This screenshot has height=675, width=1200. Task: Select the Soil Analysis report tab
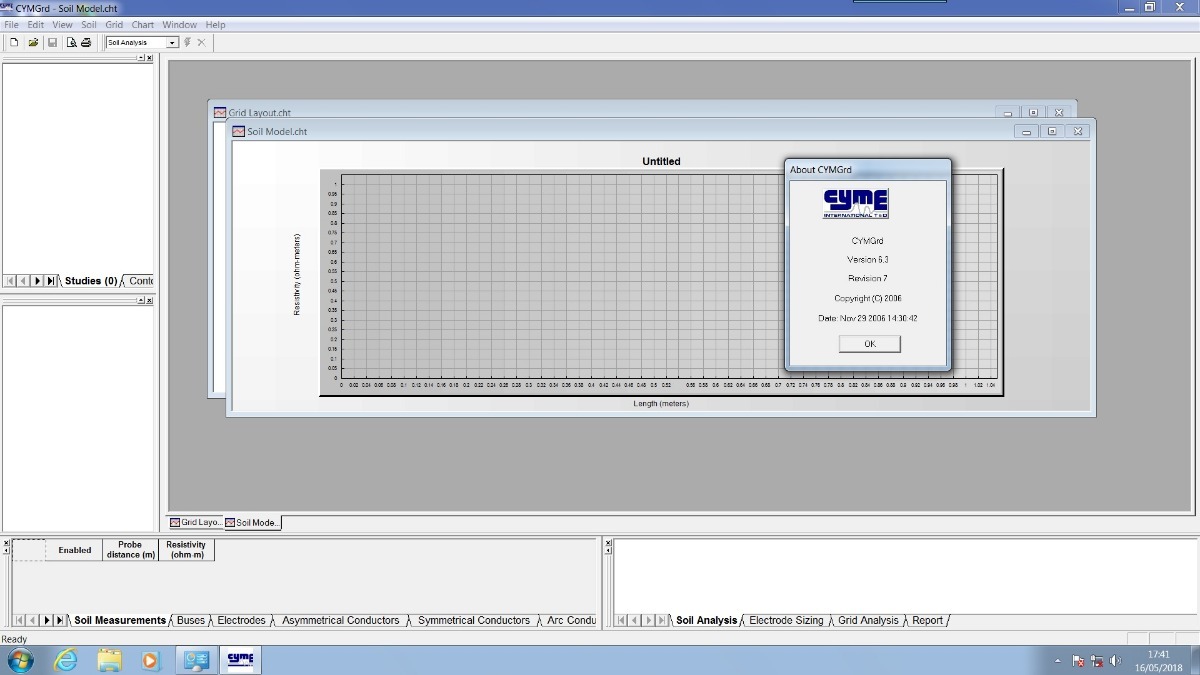[706, 620]
